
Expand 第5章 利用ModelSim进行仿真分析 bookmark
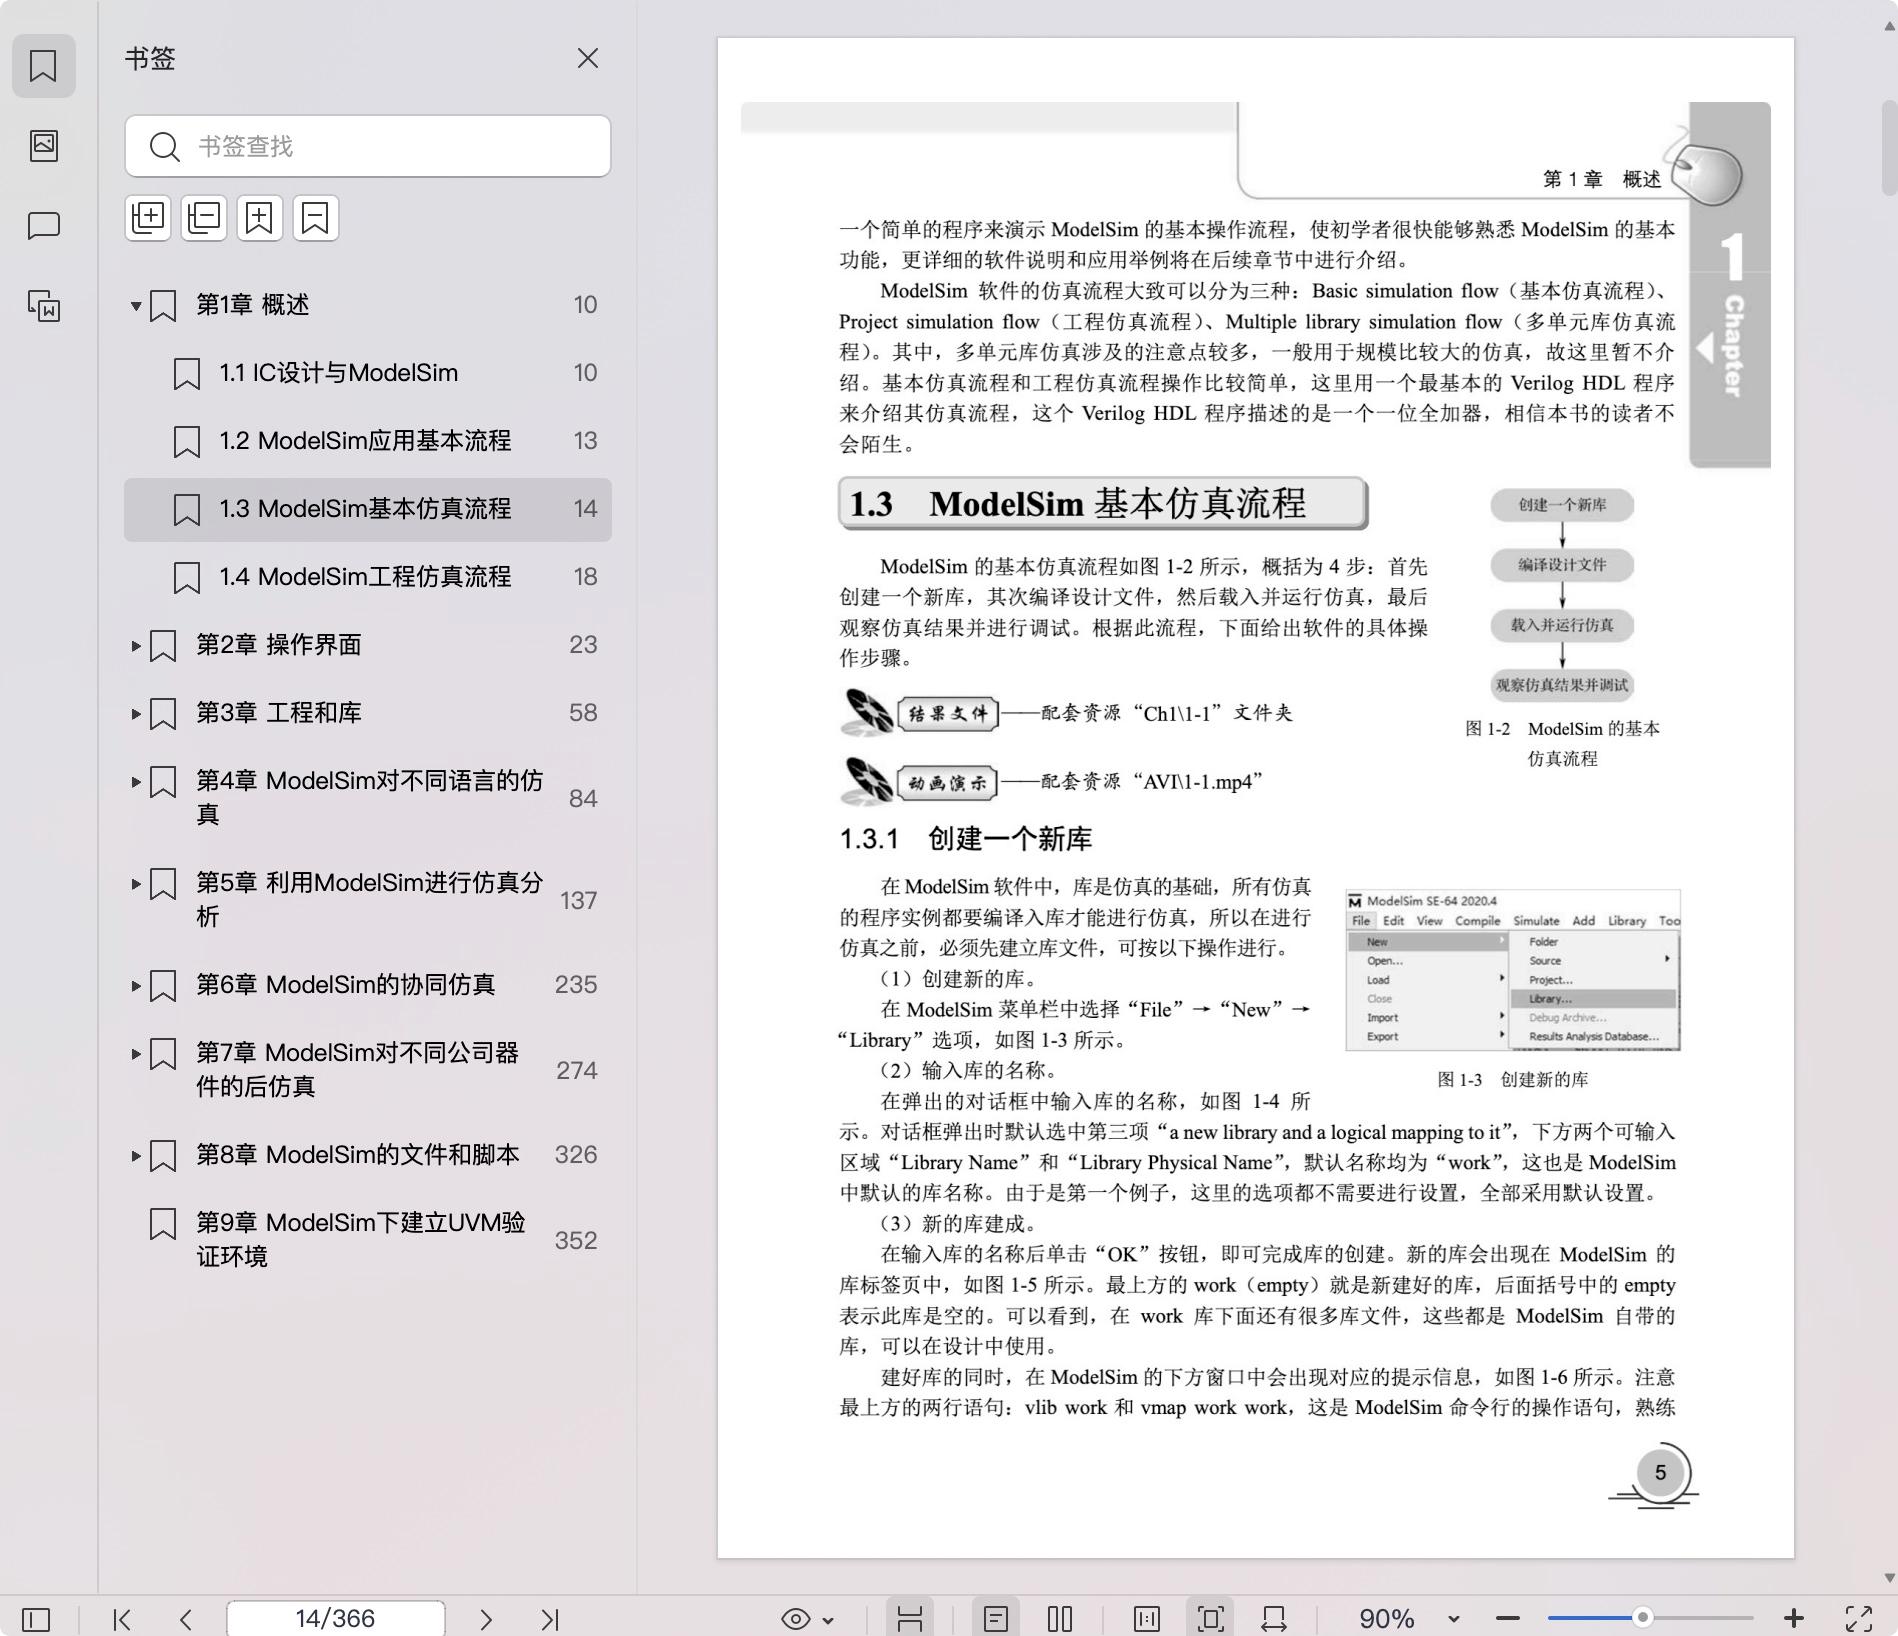coord(136,883)
